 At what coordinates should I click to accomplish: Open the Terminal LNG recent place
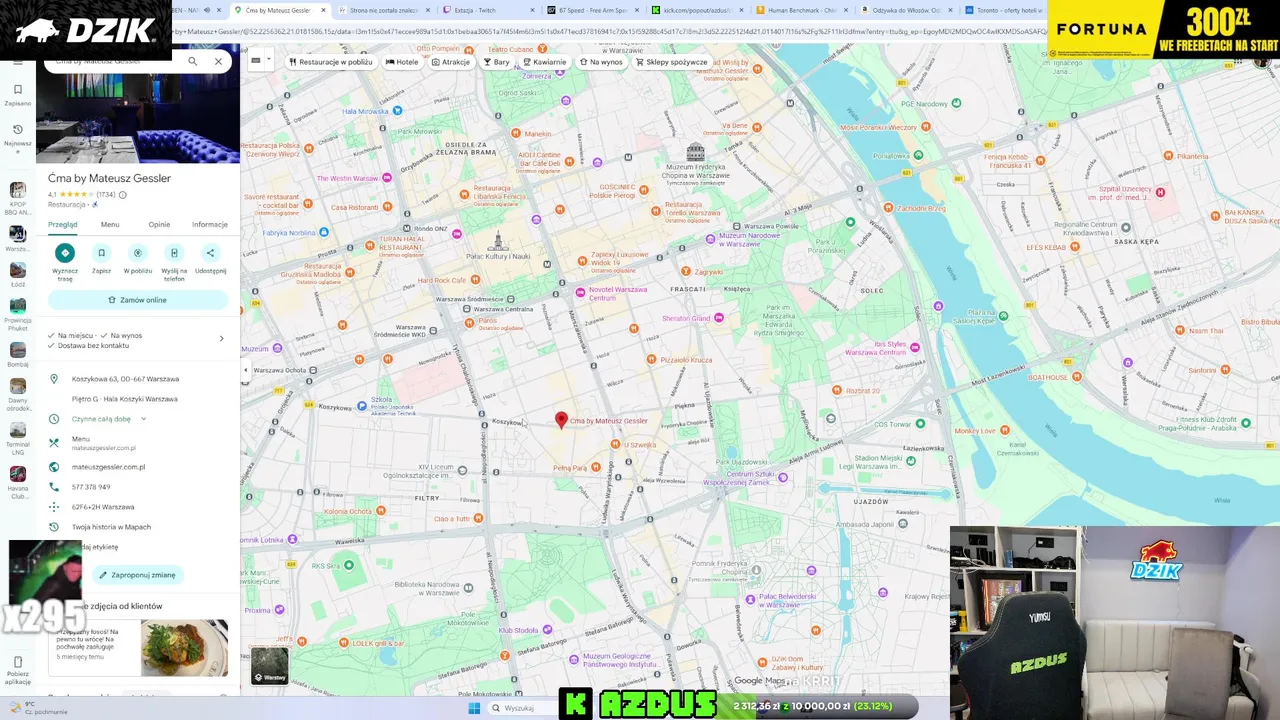[x=17, y=430]
